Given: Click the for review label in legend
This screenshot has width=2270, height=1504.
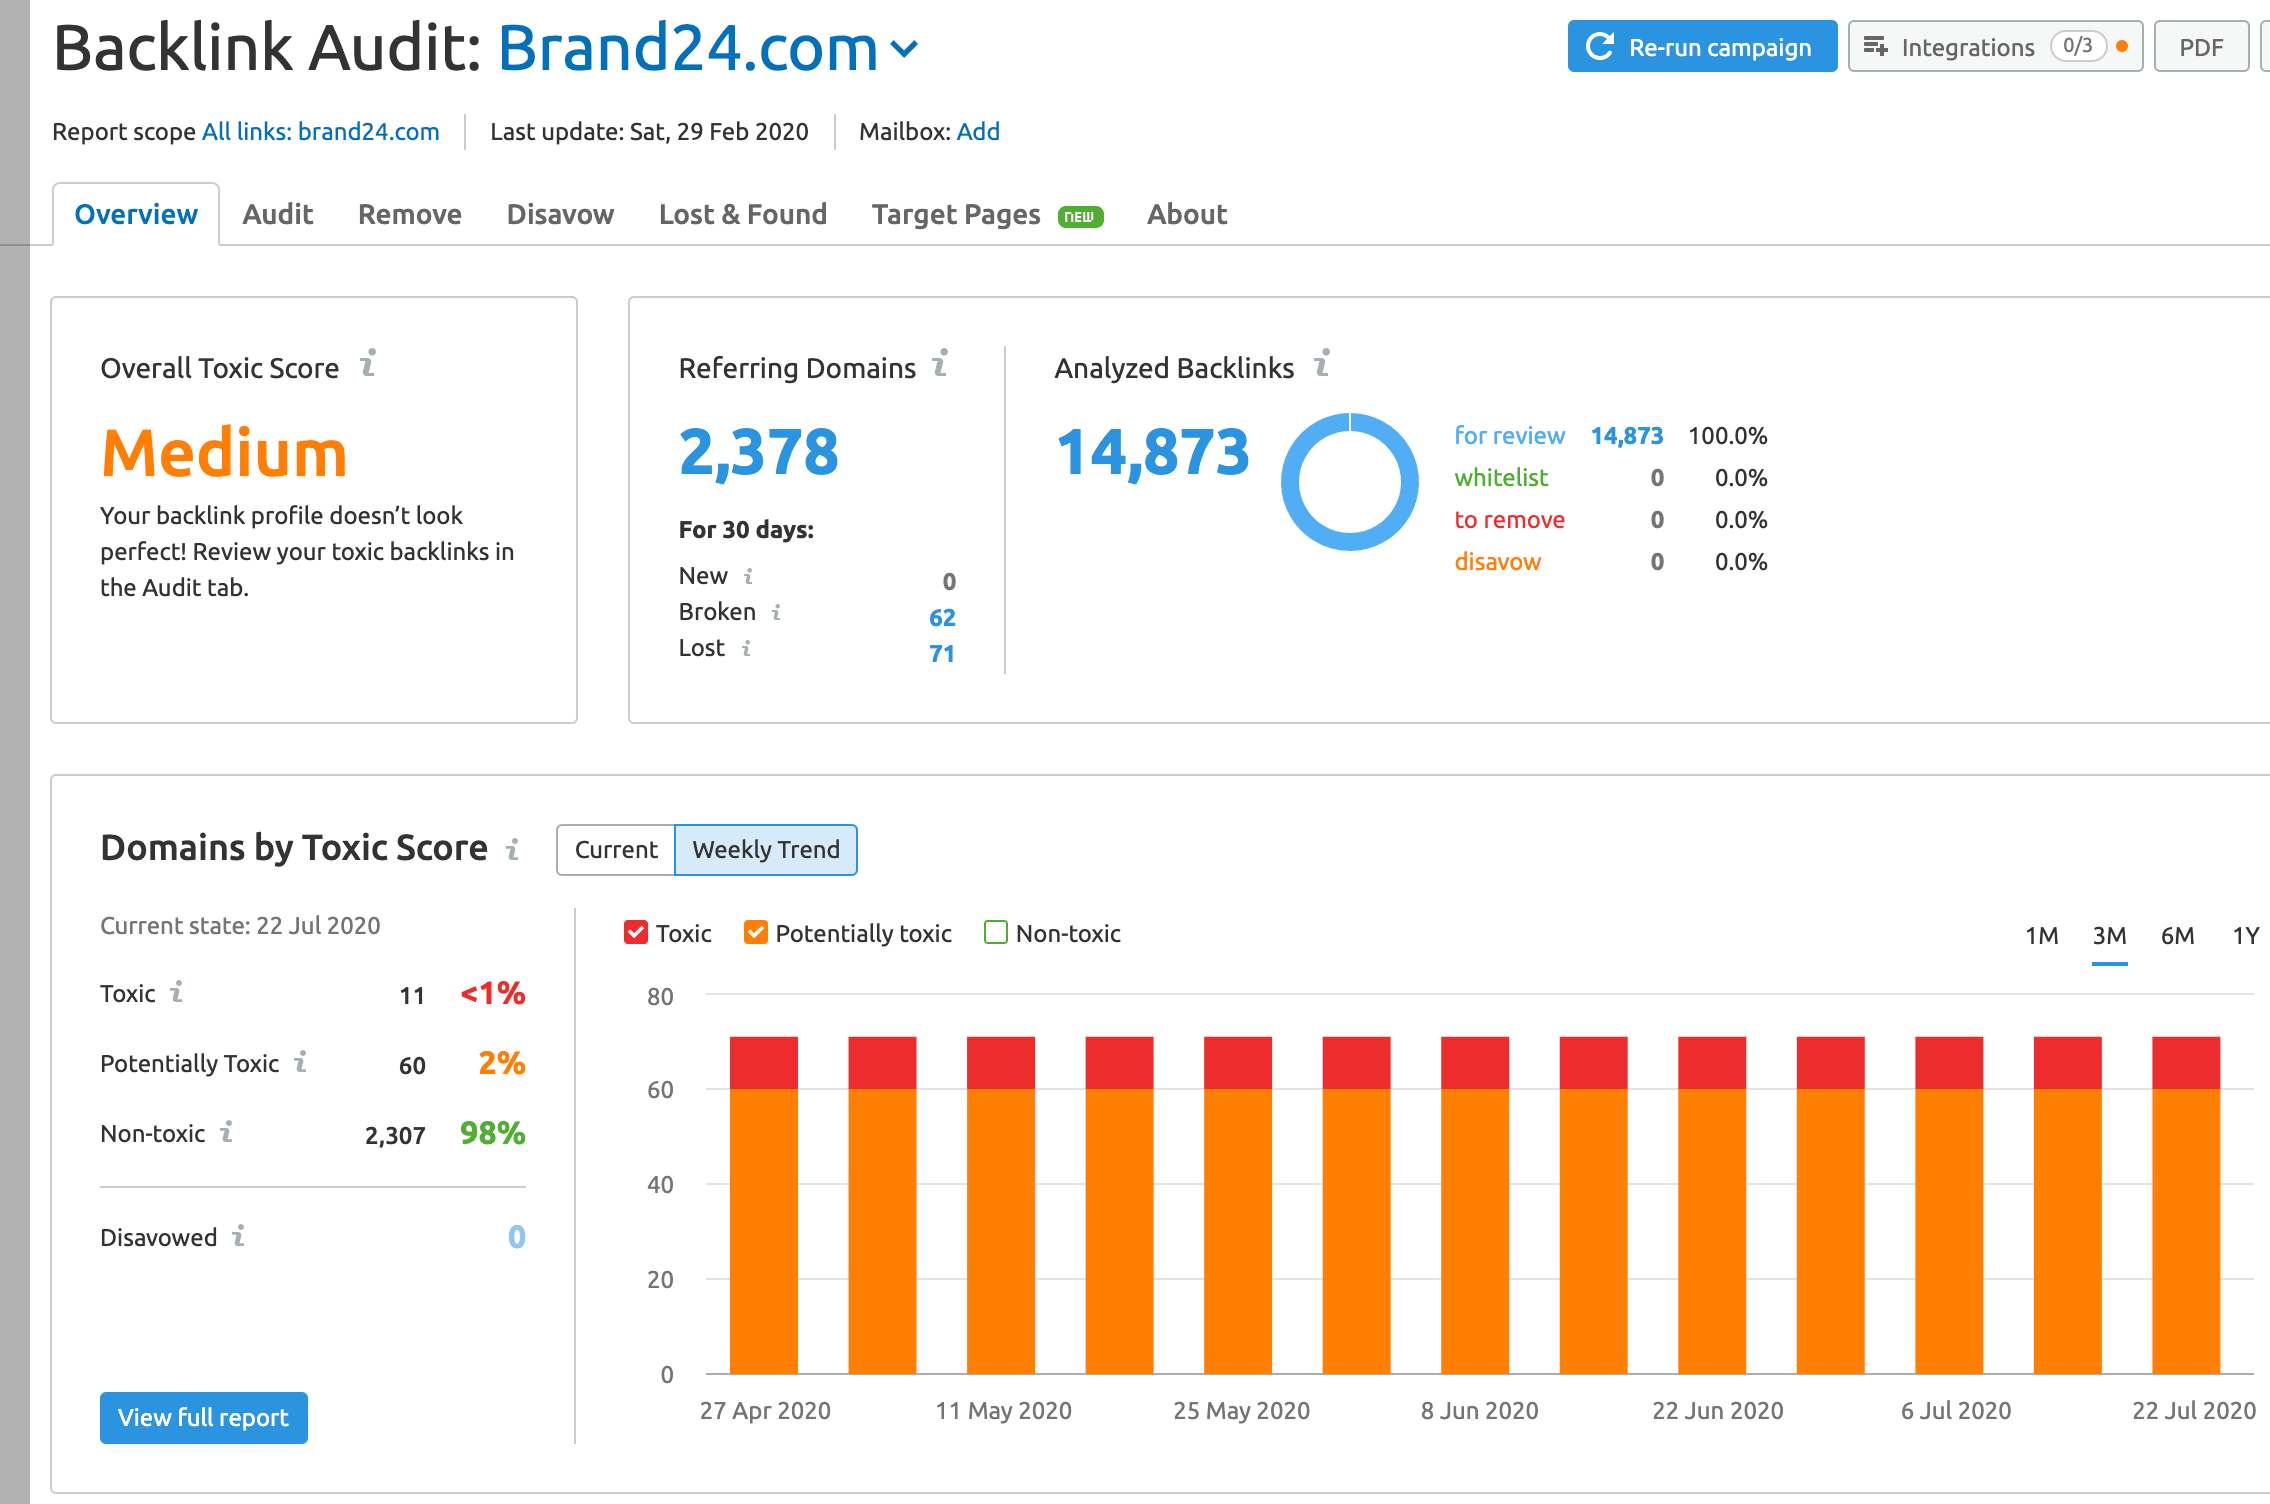Looking at the screenshot, I should click(x=1509, y=436).
